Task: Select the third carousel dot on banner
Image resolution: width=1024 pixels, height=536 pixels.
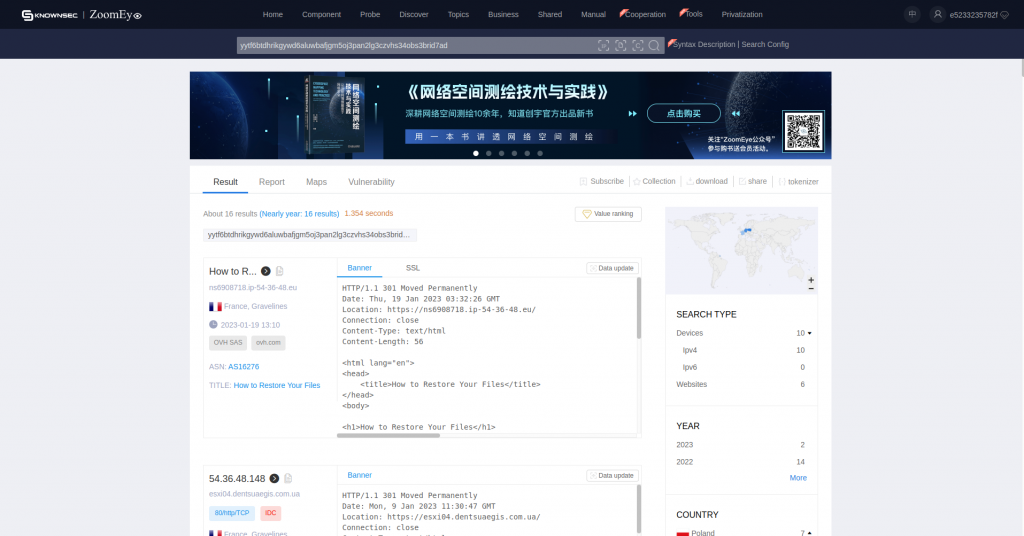Action: (x=502, y=153)
